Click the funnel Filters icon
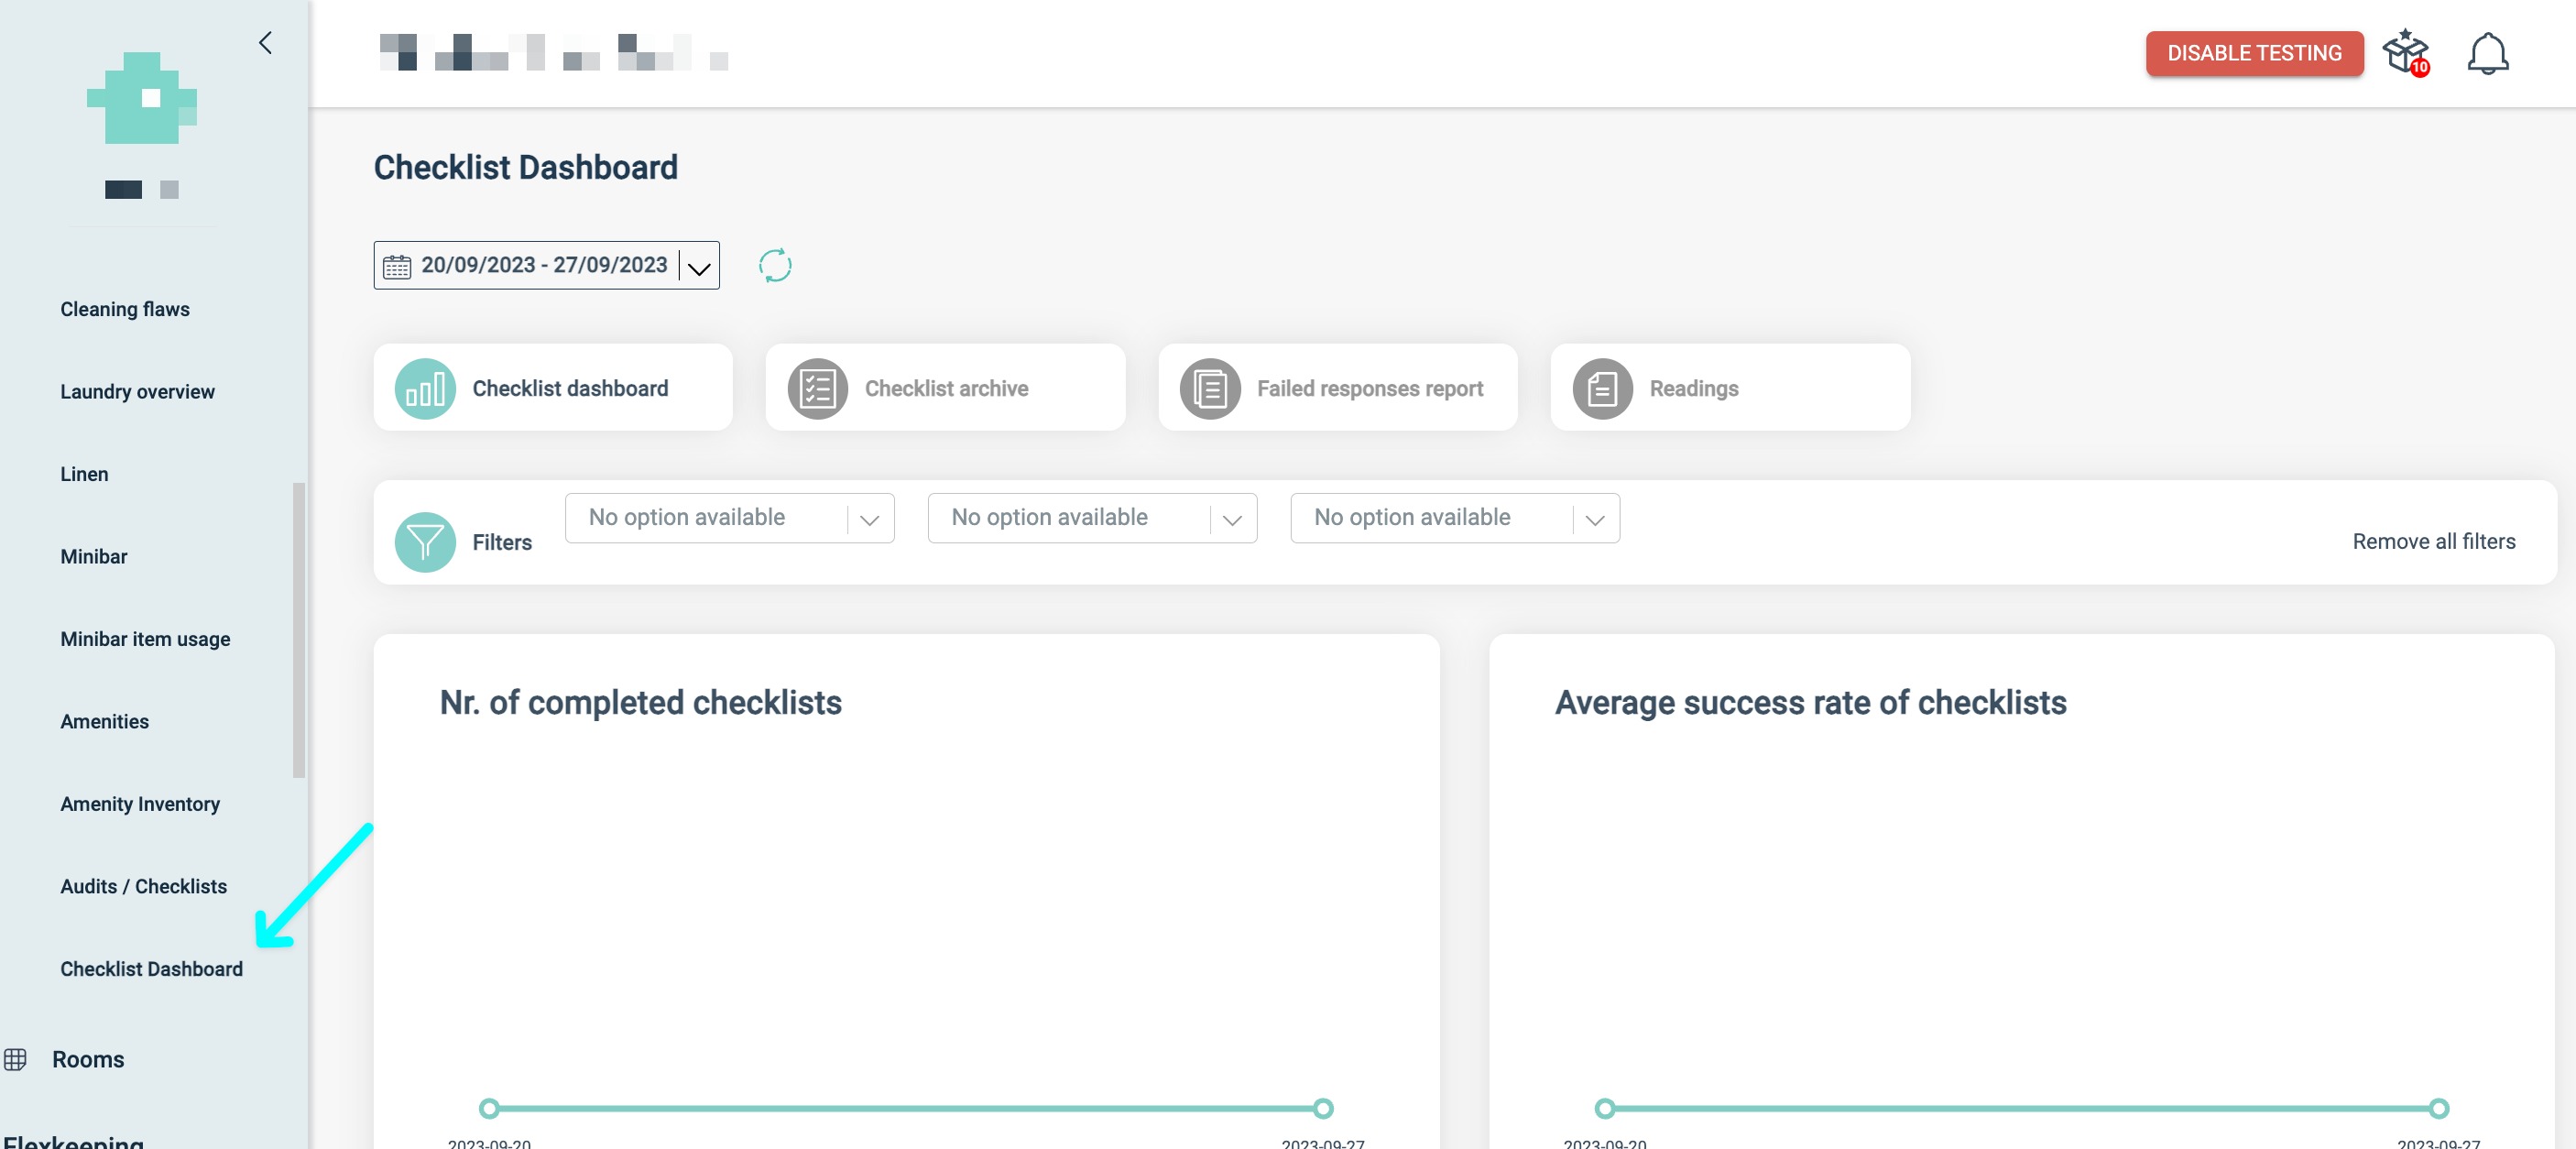The height and width of the screenshot is (1149, 2576). point(425,542)
